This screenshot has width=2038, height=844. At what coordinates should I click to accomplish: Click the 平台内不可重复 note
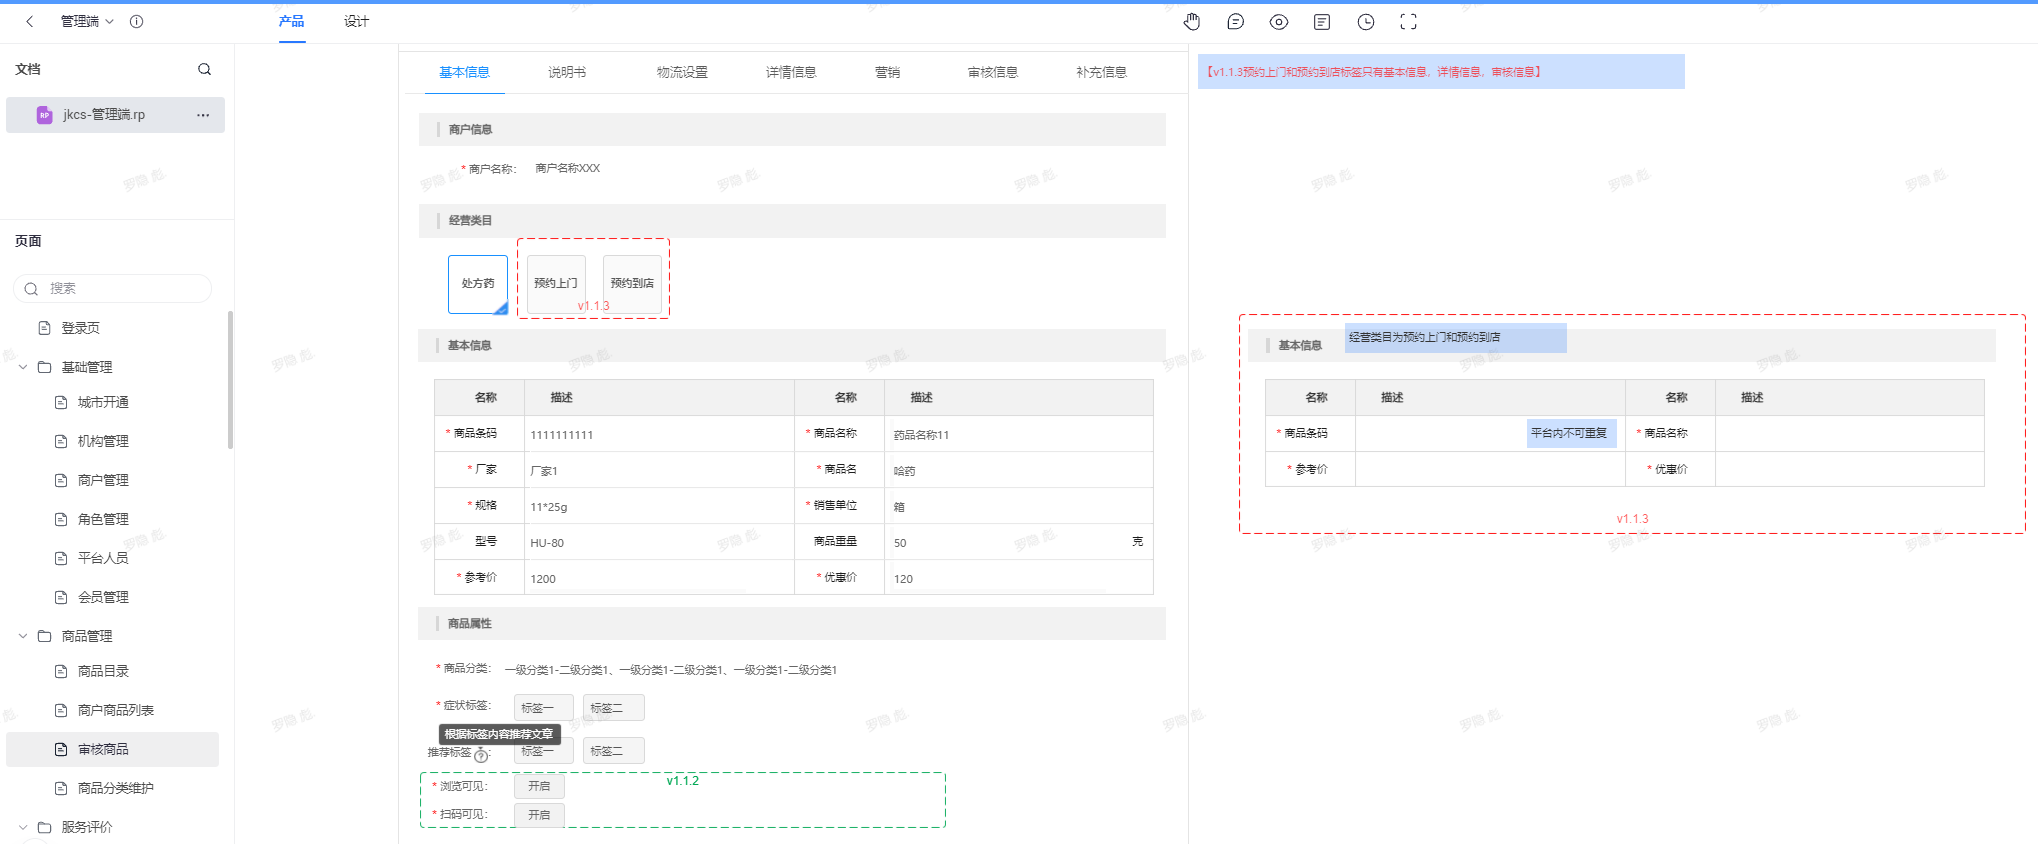tap(1570, 433)
